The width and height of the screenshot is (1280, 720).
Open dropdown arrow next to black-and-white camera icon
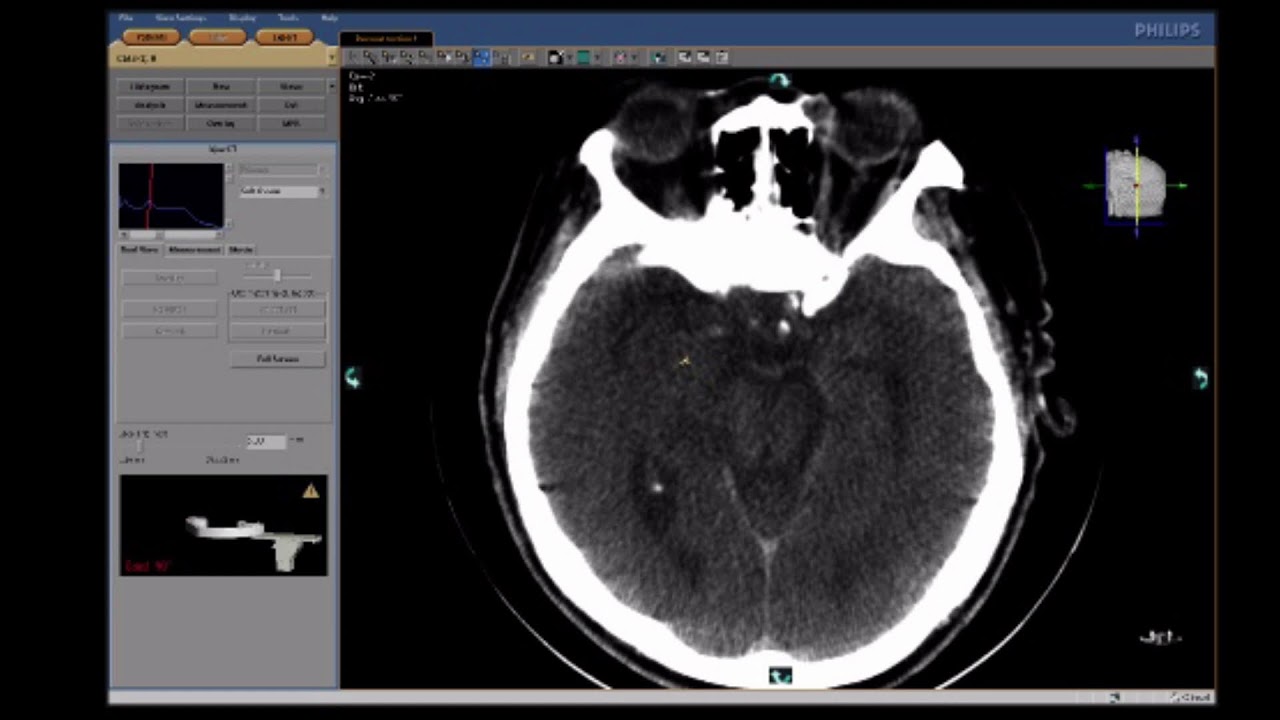pyautogui.click(x=569, y=57)
